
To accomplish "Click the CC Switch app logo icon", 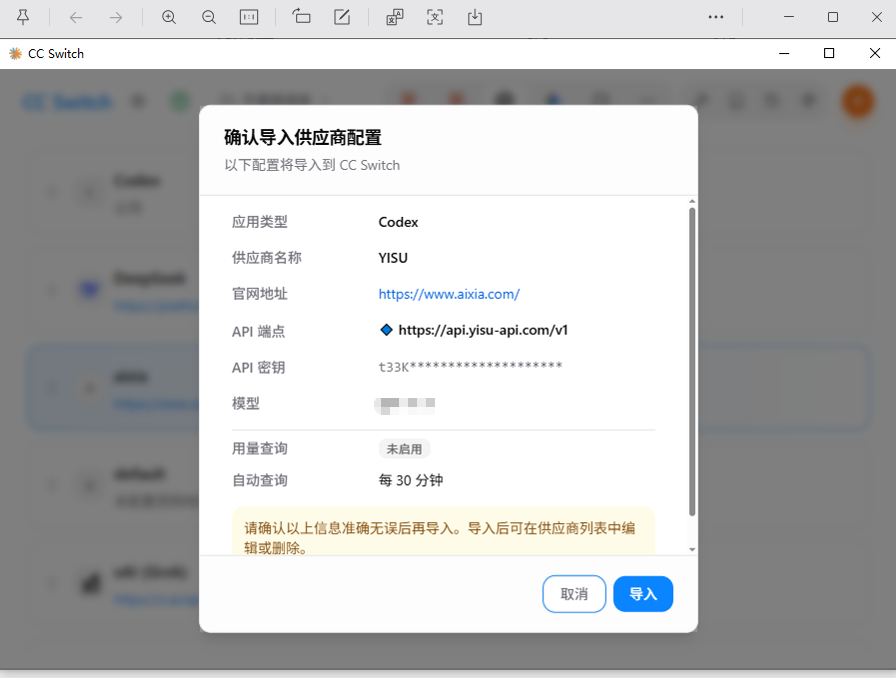I will coord(15,54).
